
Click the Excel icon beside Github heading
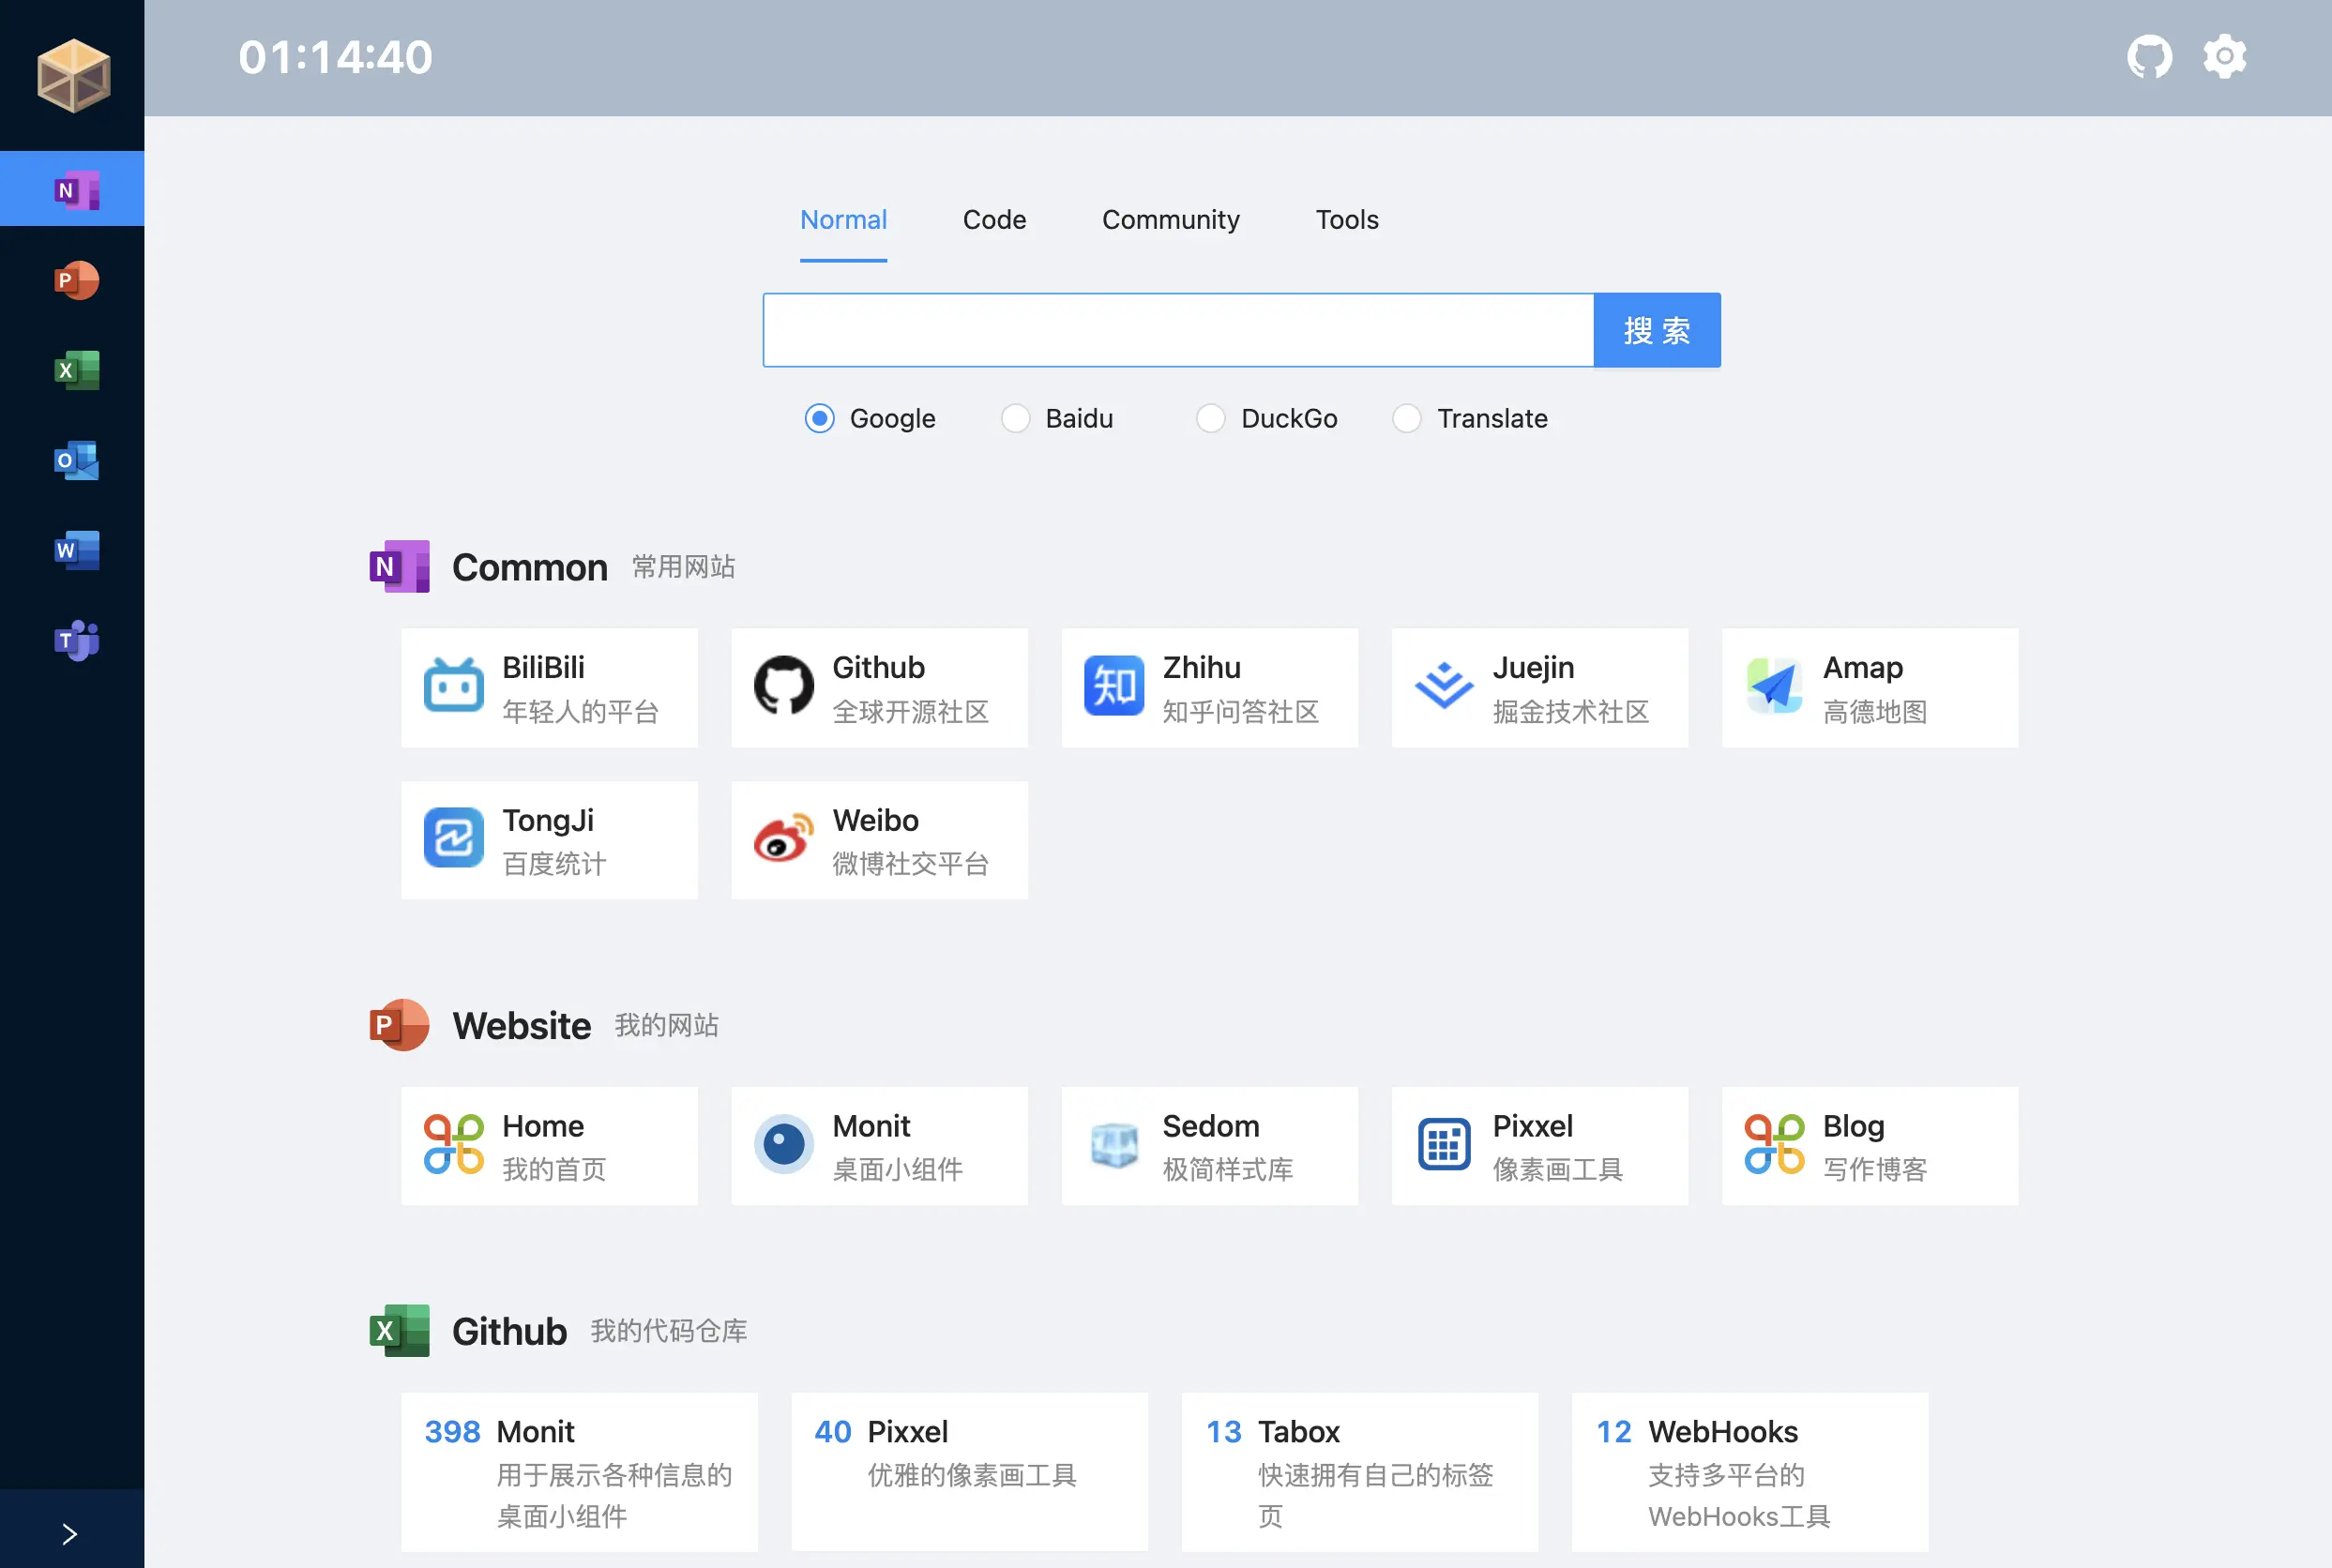click(399, 1331)
